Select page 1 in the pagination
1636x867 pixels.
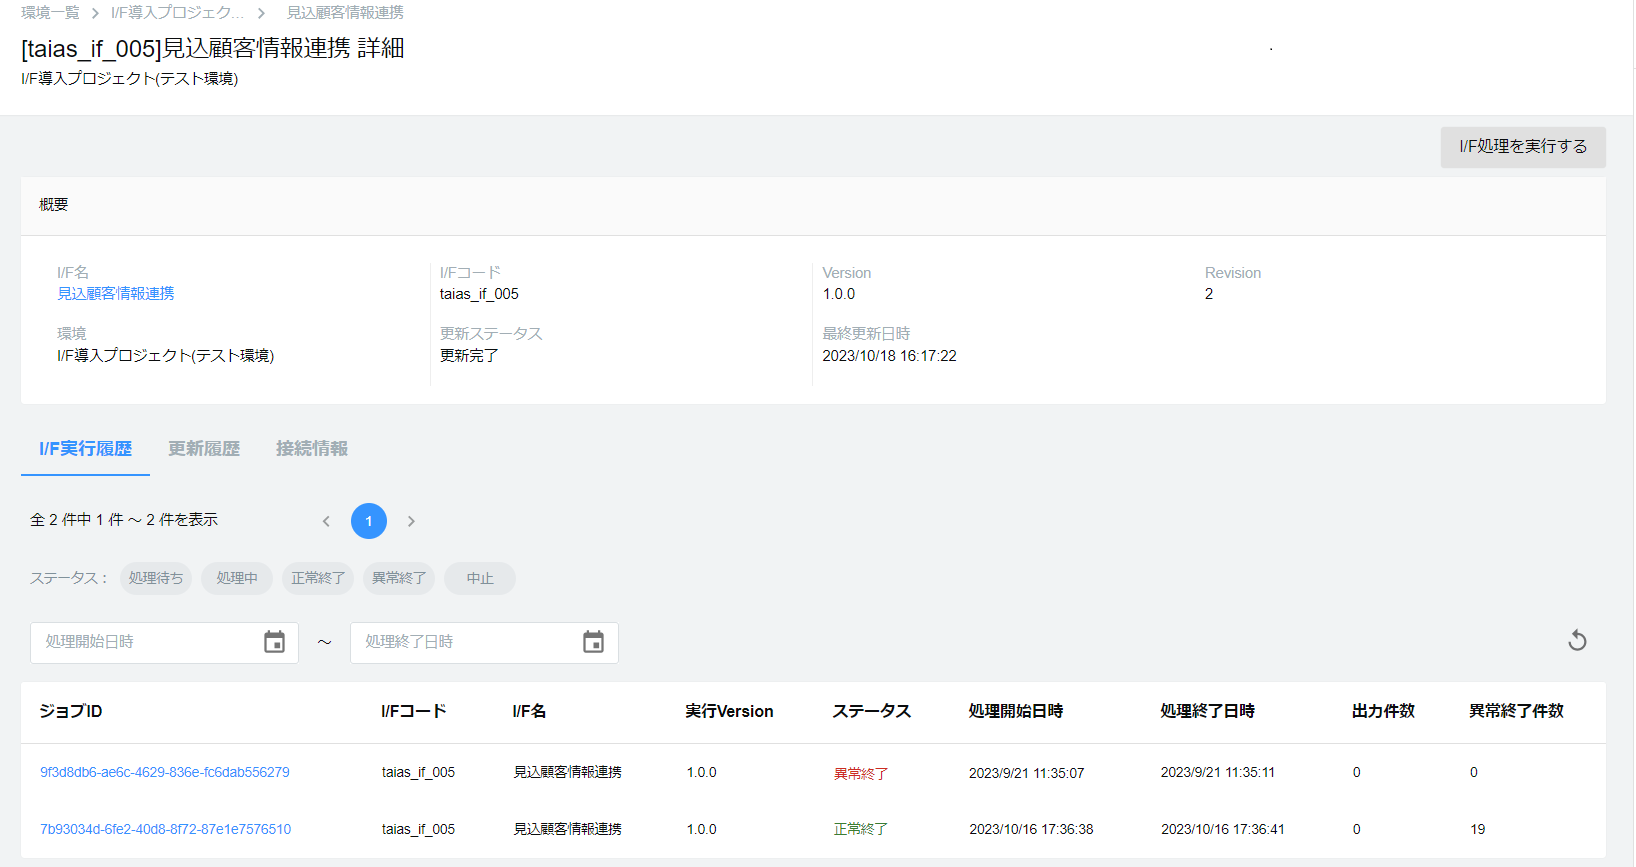pyautogui.click(x=369, y=521)
